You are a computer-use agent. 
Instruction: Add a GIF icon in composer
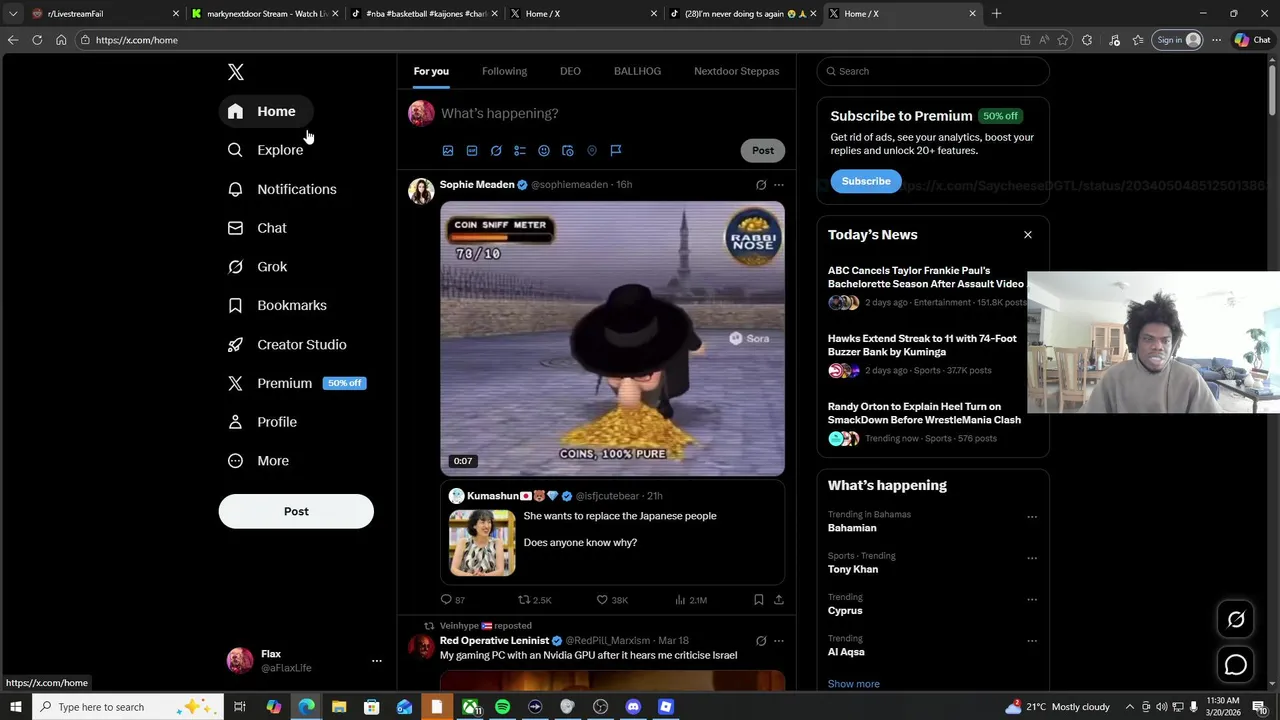click(472, 151)
